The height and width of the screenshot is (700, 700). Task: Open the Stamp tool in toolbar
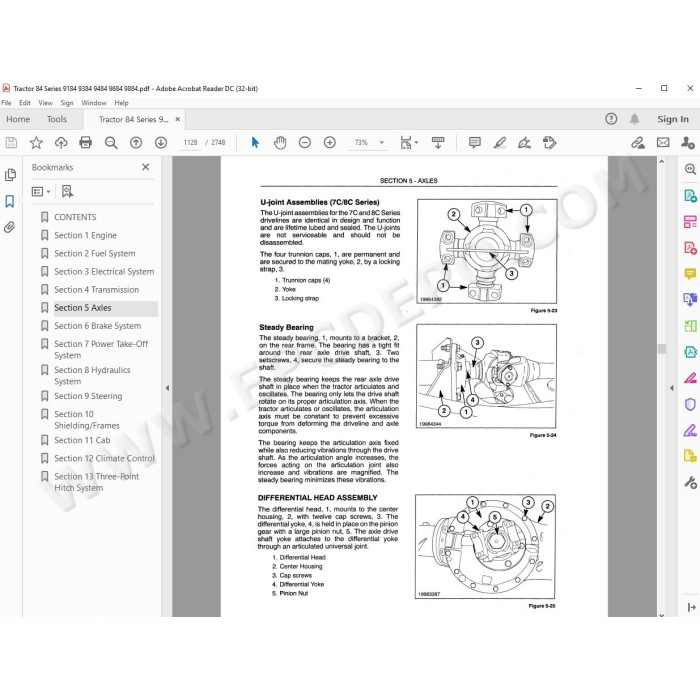coord(549,143)
